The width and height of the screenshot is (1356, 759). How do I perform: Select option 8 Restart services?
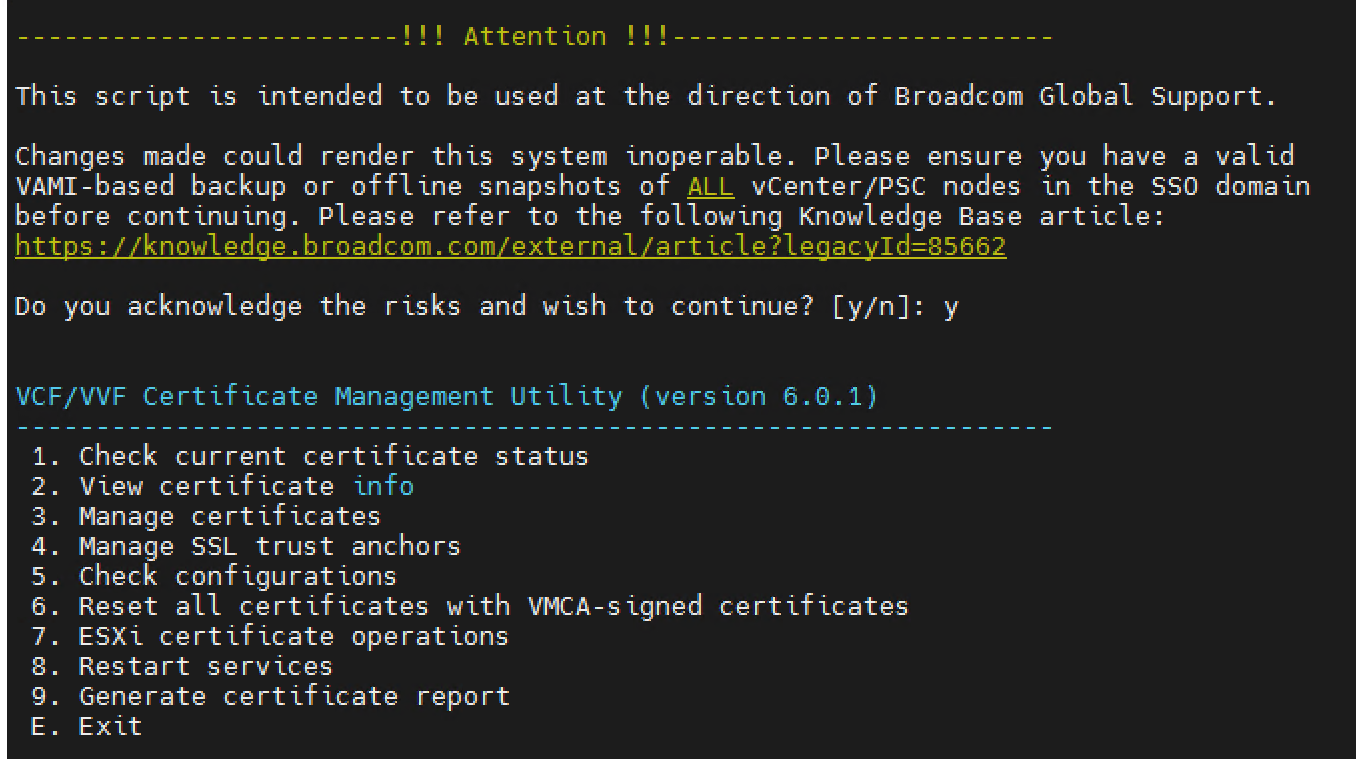[182, 667]
